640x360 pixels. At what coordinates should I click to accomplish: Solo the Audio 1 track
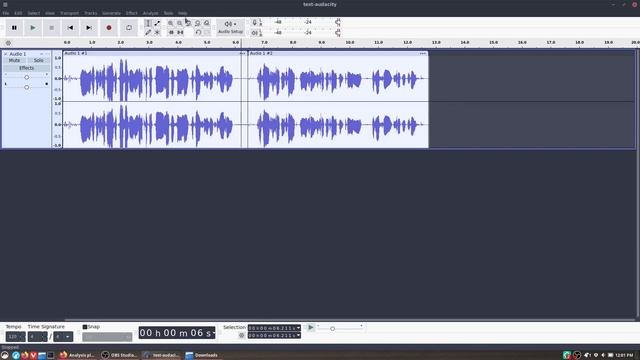(38, 60)
